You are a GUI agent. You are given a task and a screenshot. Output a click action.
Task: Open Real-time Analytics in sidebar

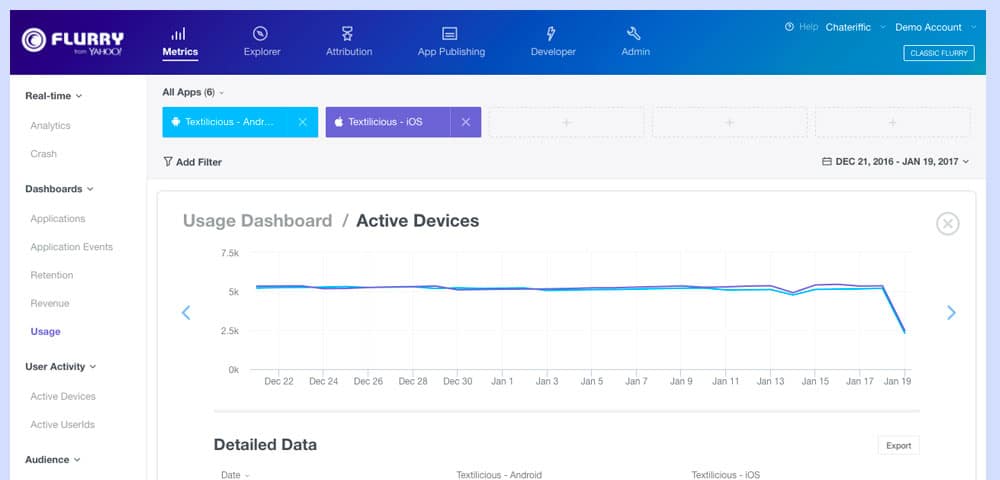tap(50, 126)
